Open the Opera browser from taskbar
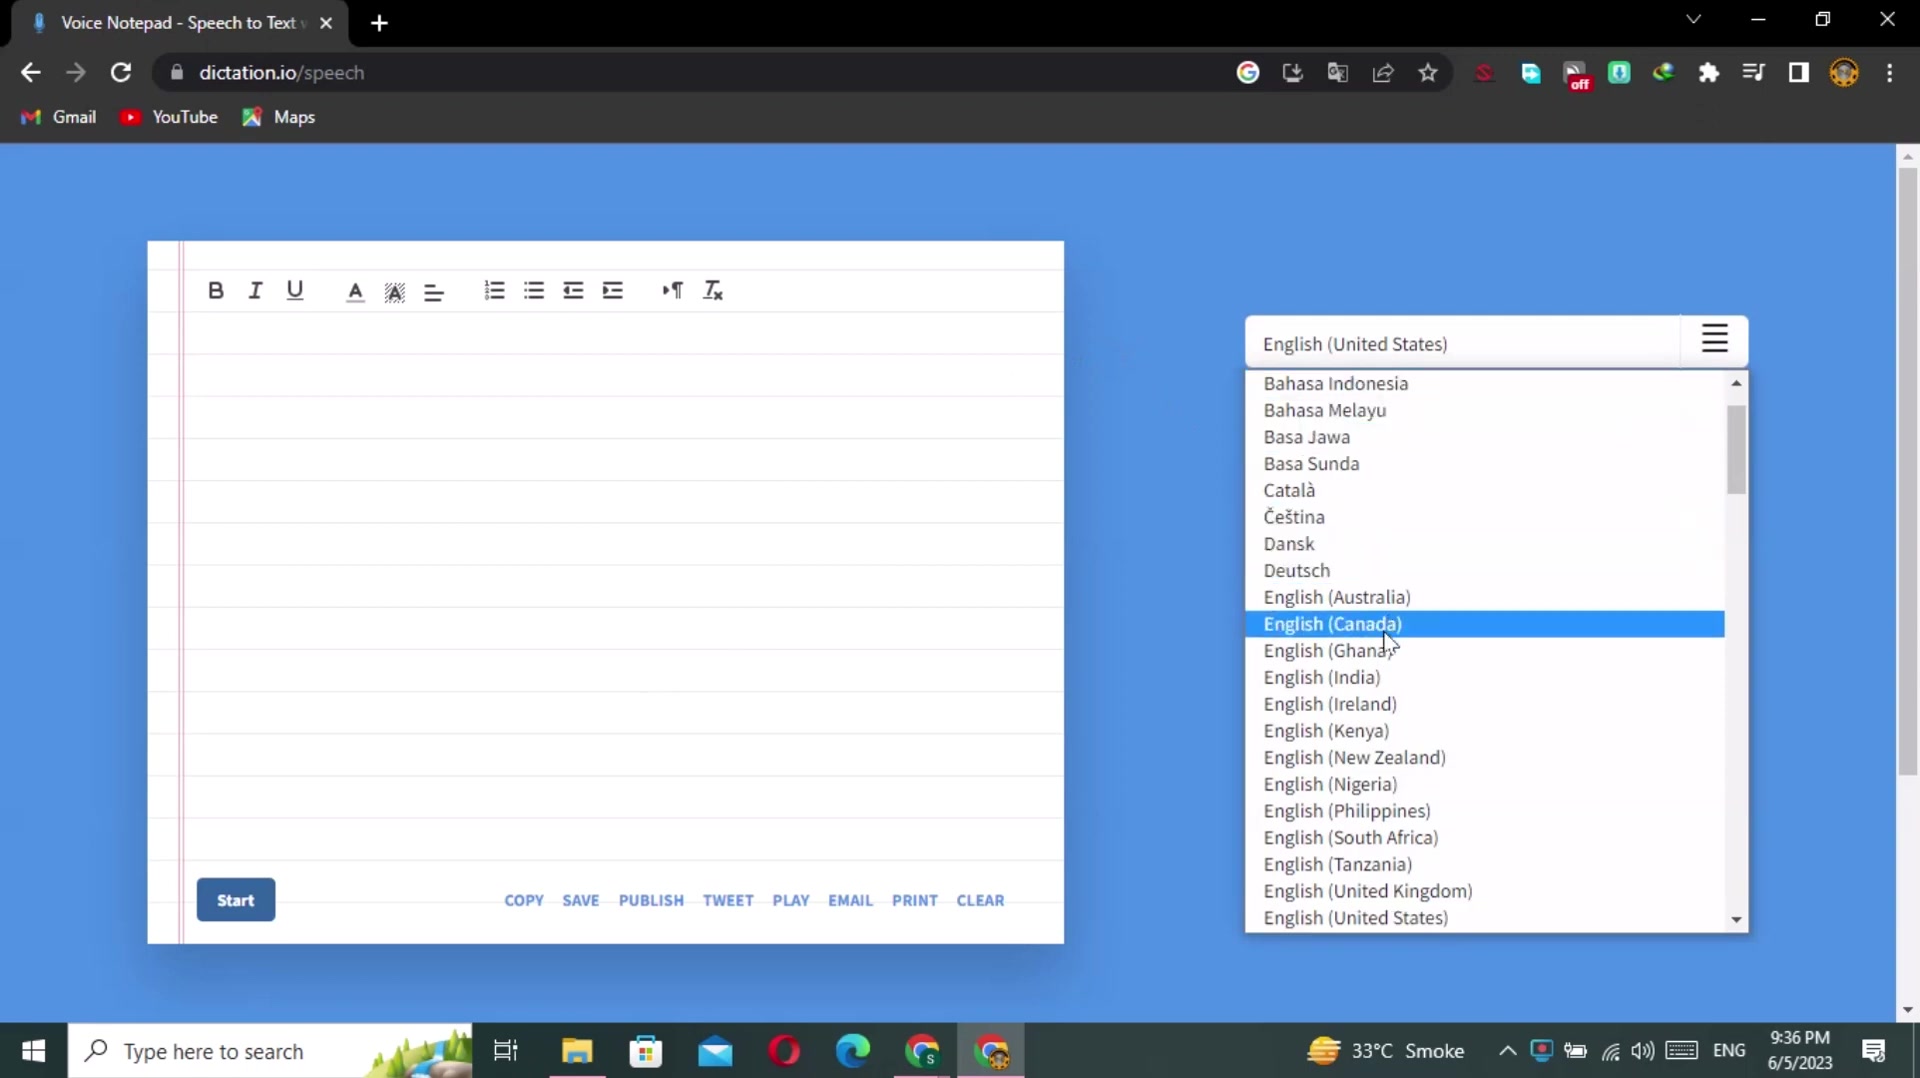The height and width of the screenshot is (1078, 1920). coord(784,1051)
